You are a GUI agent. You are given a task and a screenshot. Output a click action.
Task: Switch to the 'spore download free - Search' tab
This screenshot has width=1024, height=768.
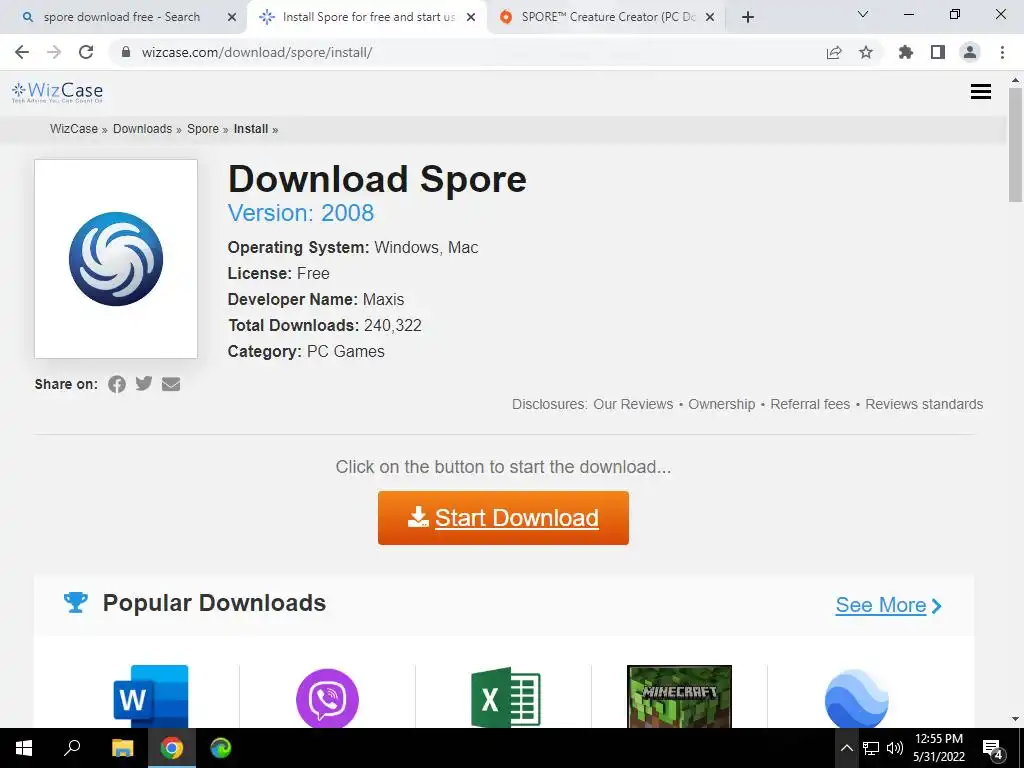pyautogui.click(x=121, y=17)
